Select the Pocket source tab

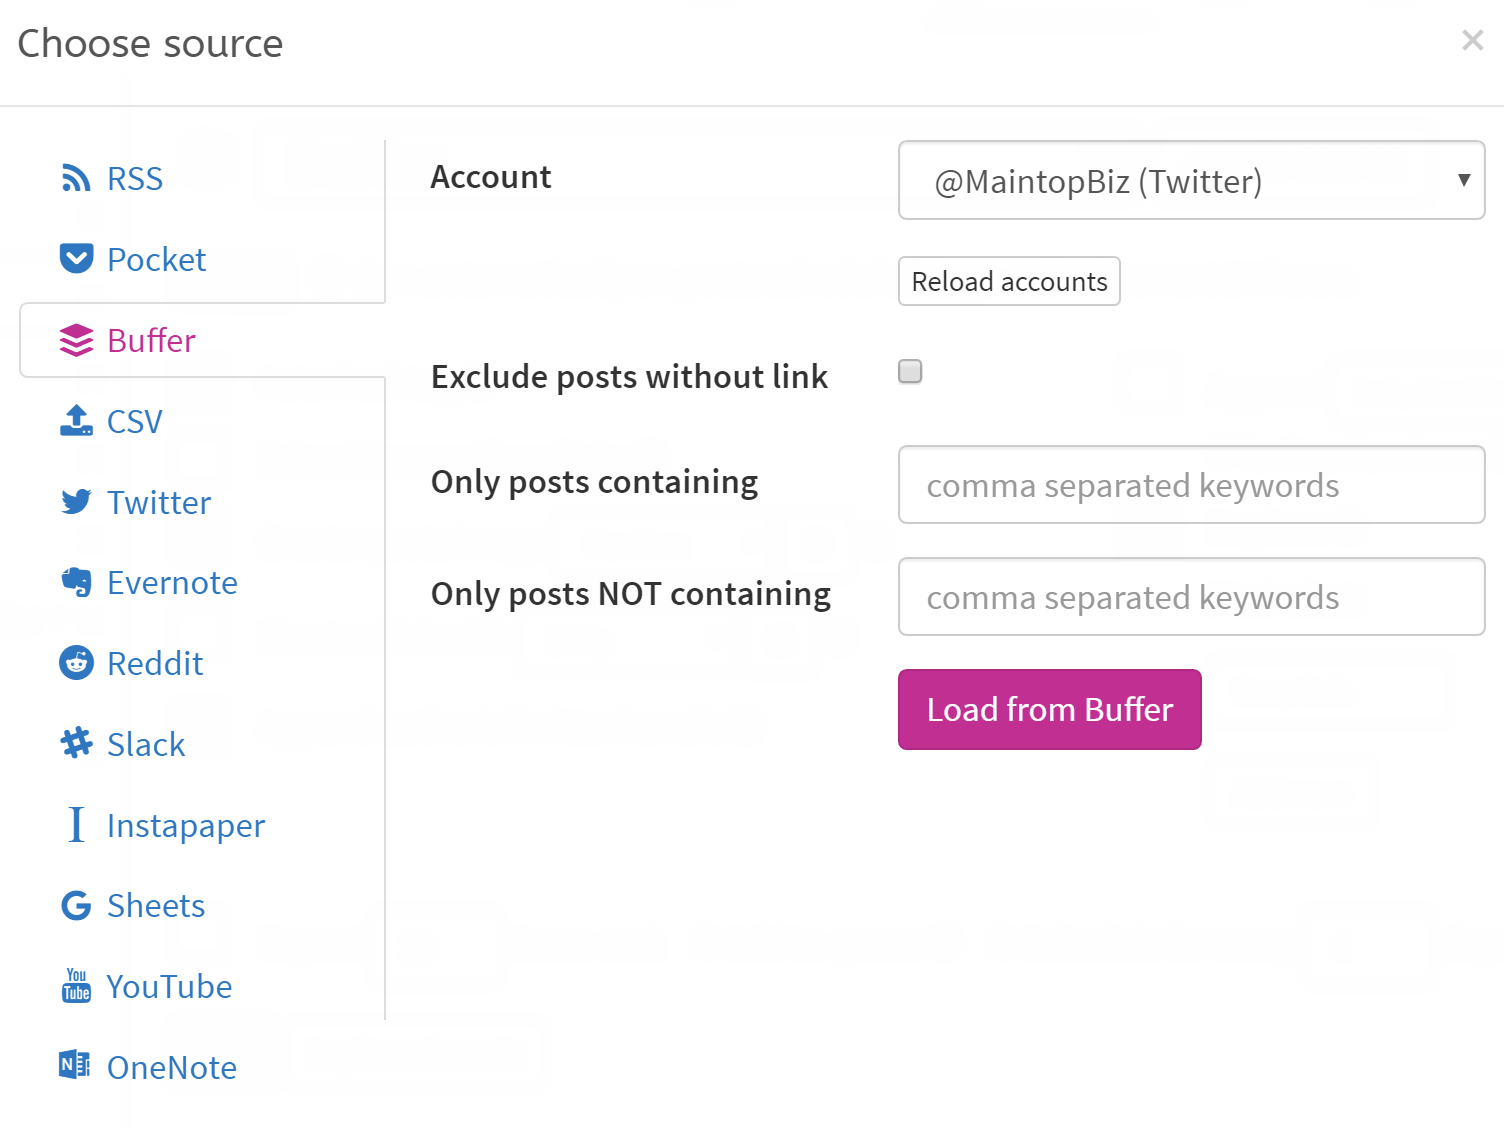pos(202,259)
